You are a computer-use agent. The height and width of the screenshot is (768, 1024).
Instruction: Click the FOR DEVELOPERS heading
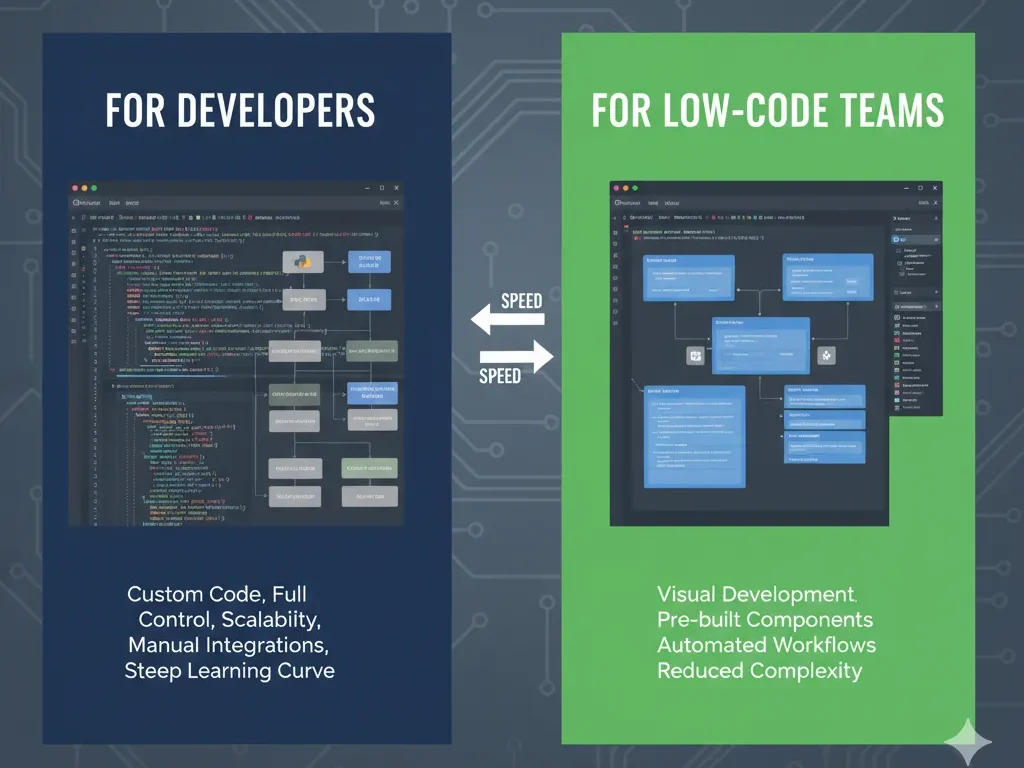tap(240, 111)
